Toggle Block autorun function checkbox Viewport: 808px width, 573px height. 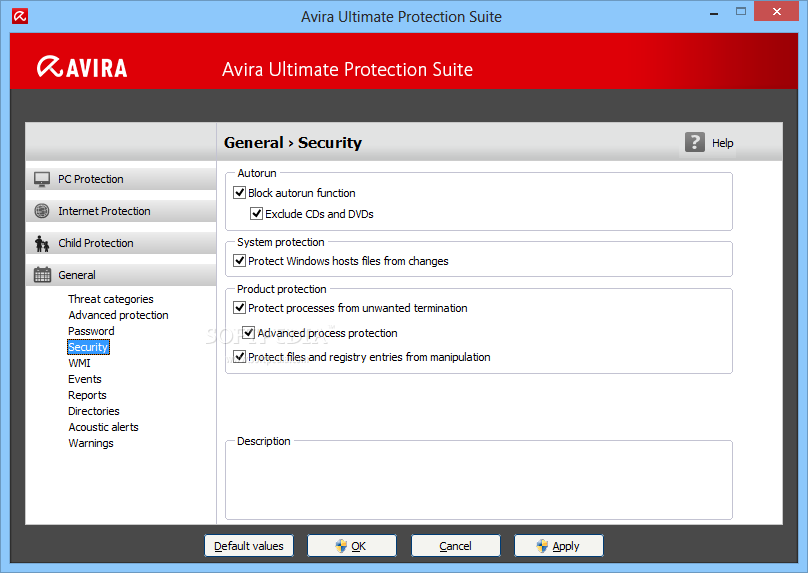pos(240,193)
